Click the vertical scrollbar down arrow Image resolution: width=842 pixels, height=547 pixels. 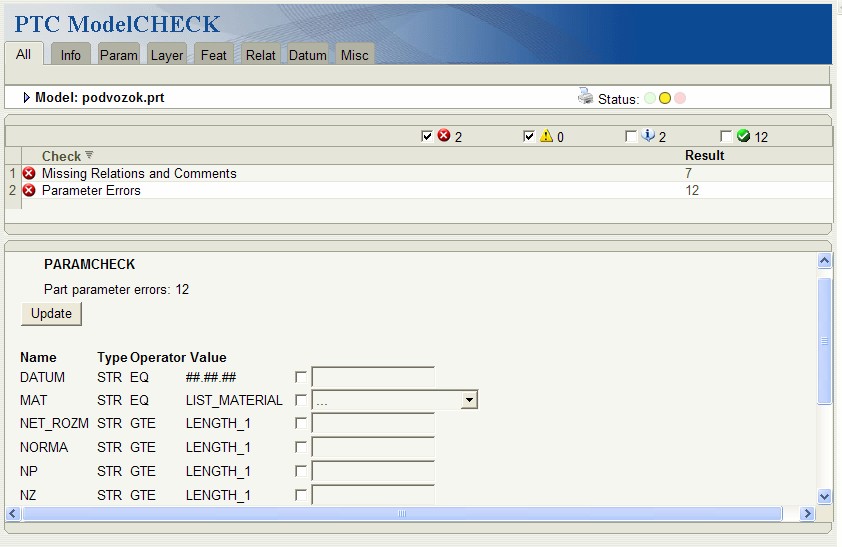824,496
